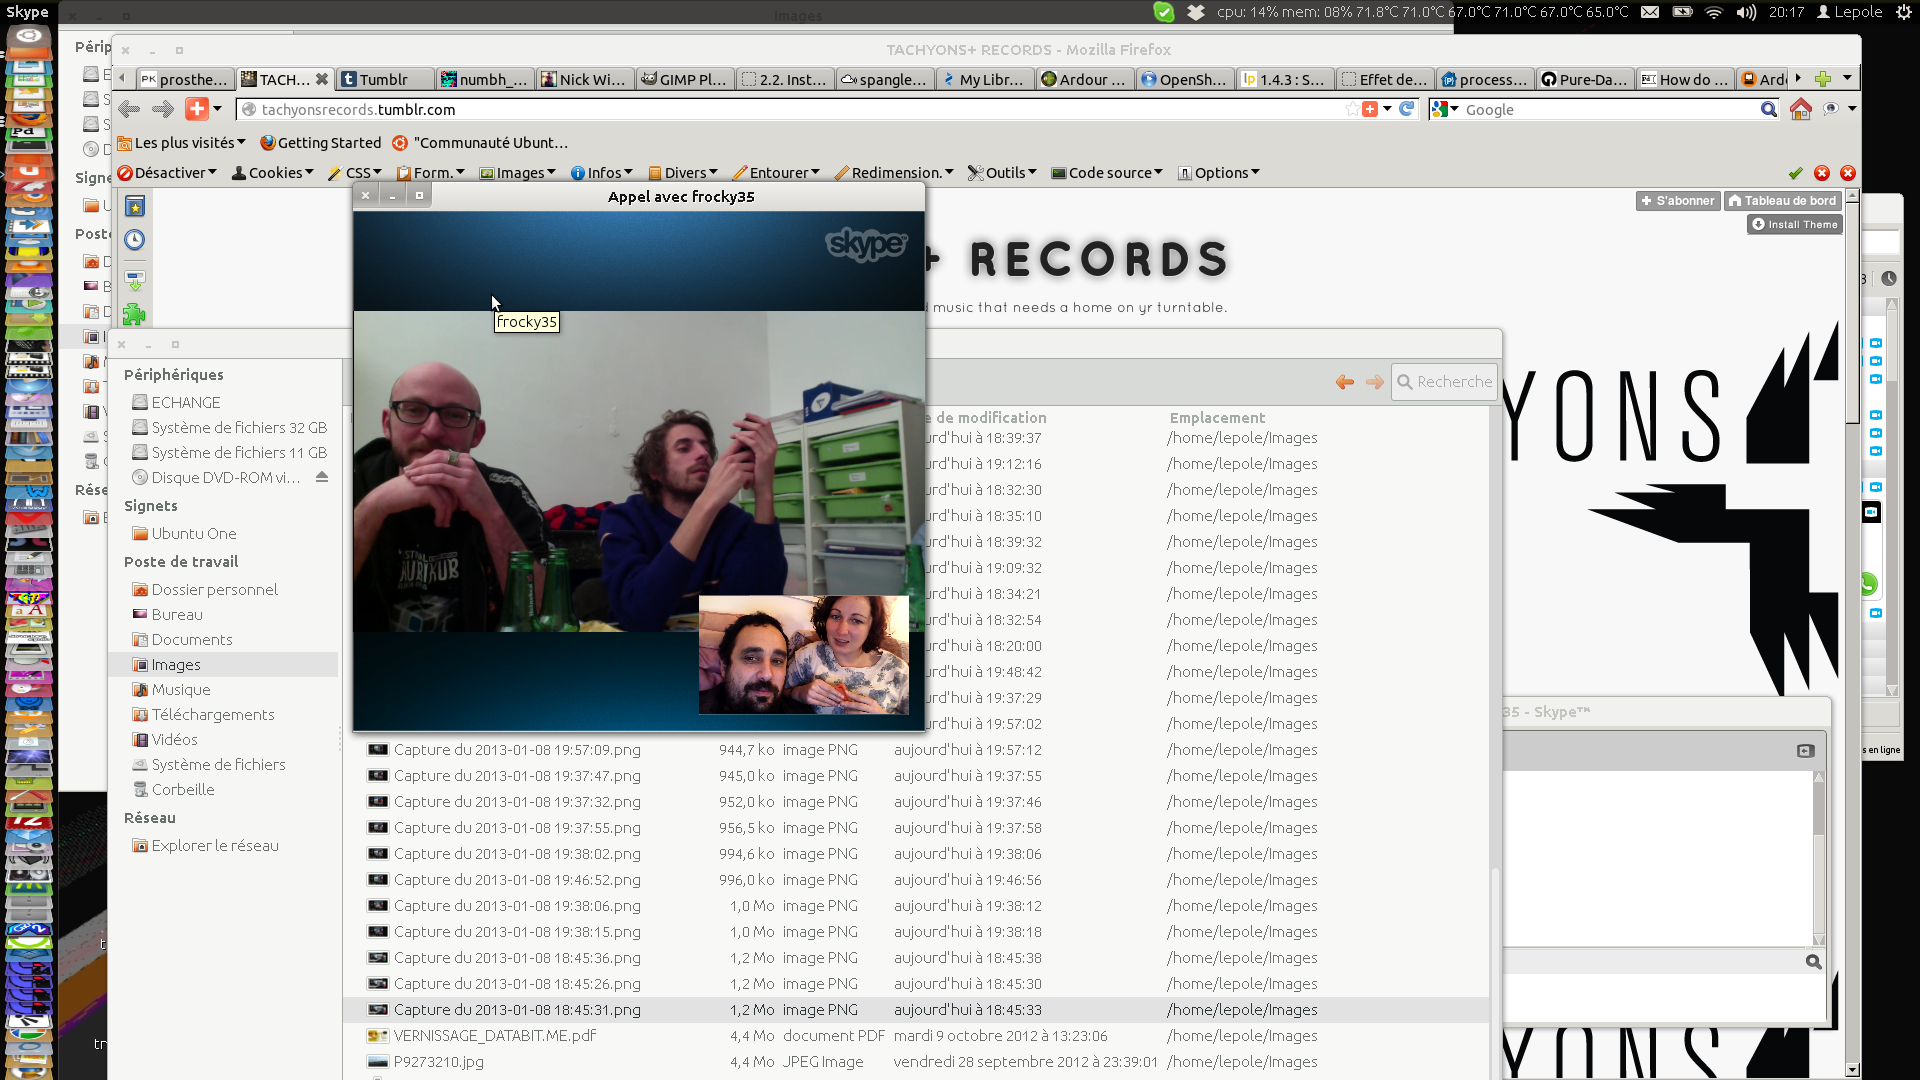Image resolution: width=1920 pixels, height=1080 pixels.
Task: Expand the Cookies dropdown in the developer toolbar
Action: click(273, 173)
